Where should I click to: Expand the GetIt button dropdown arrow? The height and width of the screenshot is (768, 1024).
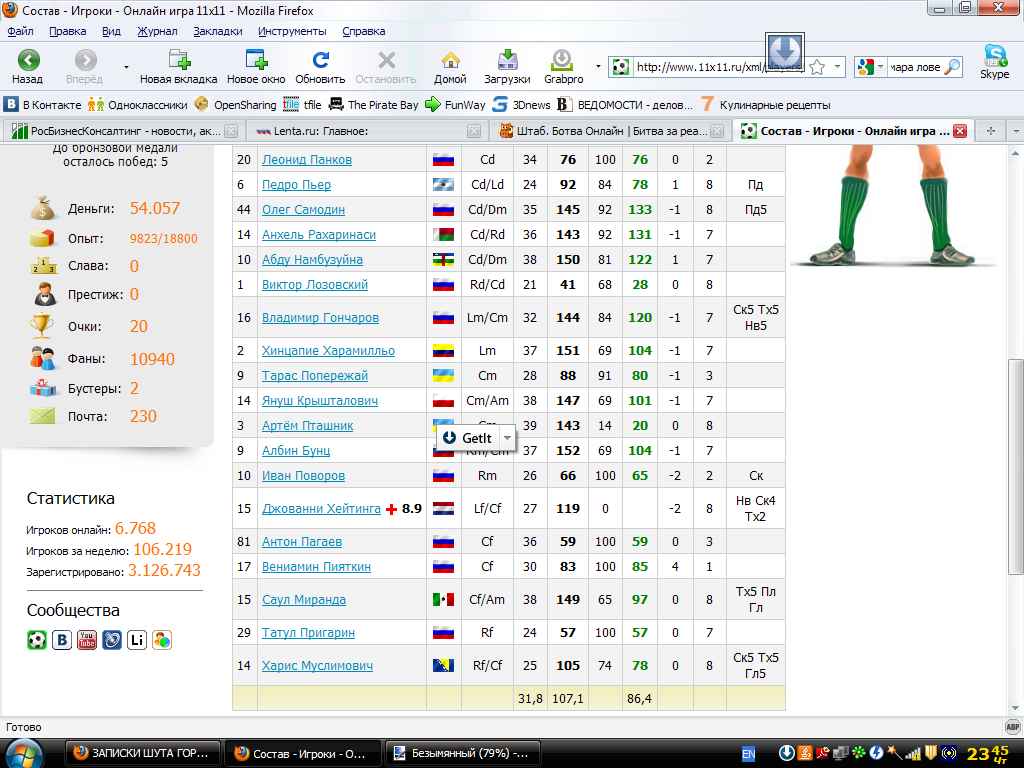(508, 438)
